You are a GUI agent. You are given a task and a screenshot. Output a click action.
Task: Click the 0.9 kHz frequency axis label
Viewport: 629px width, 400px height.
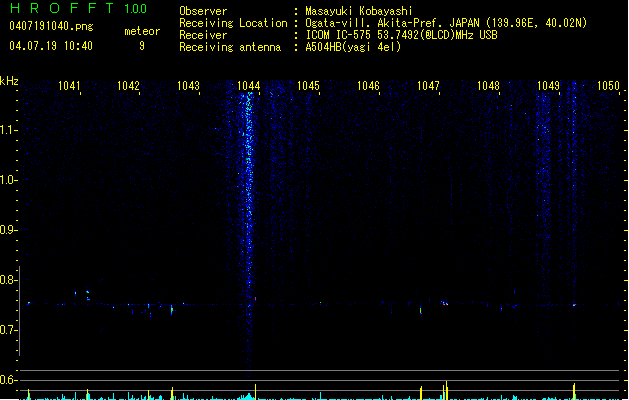pyautogui.click(x=8, y=230)
